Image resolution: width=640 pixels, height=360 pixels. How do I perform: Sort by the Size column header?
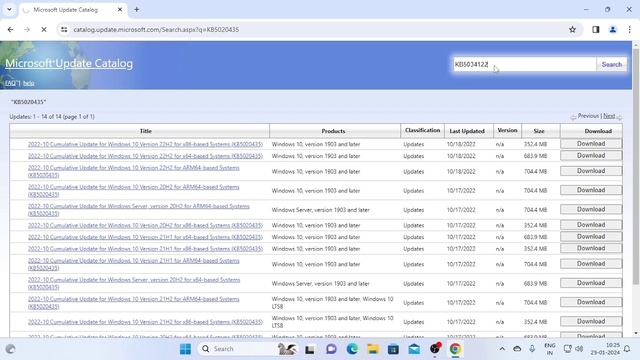pyautogui.click(x=539, y=131)
